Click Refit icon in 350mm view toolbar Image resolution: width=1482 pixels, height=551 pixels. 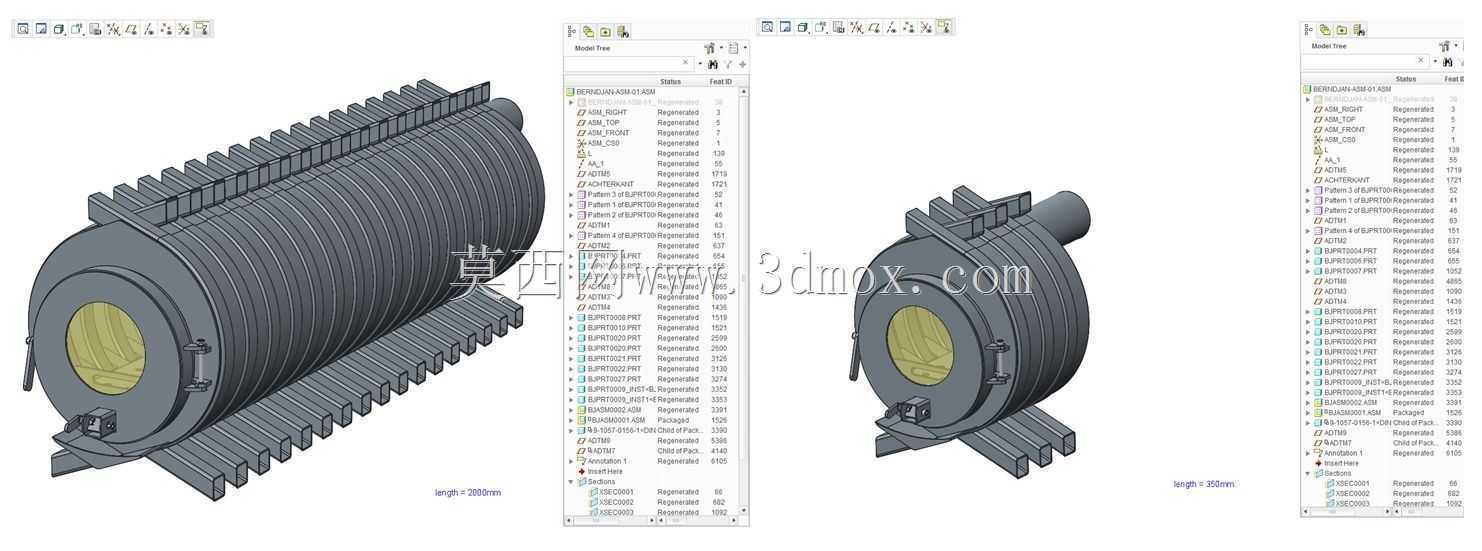click(767, 27)
